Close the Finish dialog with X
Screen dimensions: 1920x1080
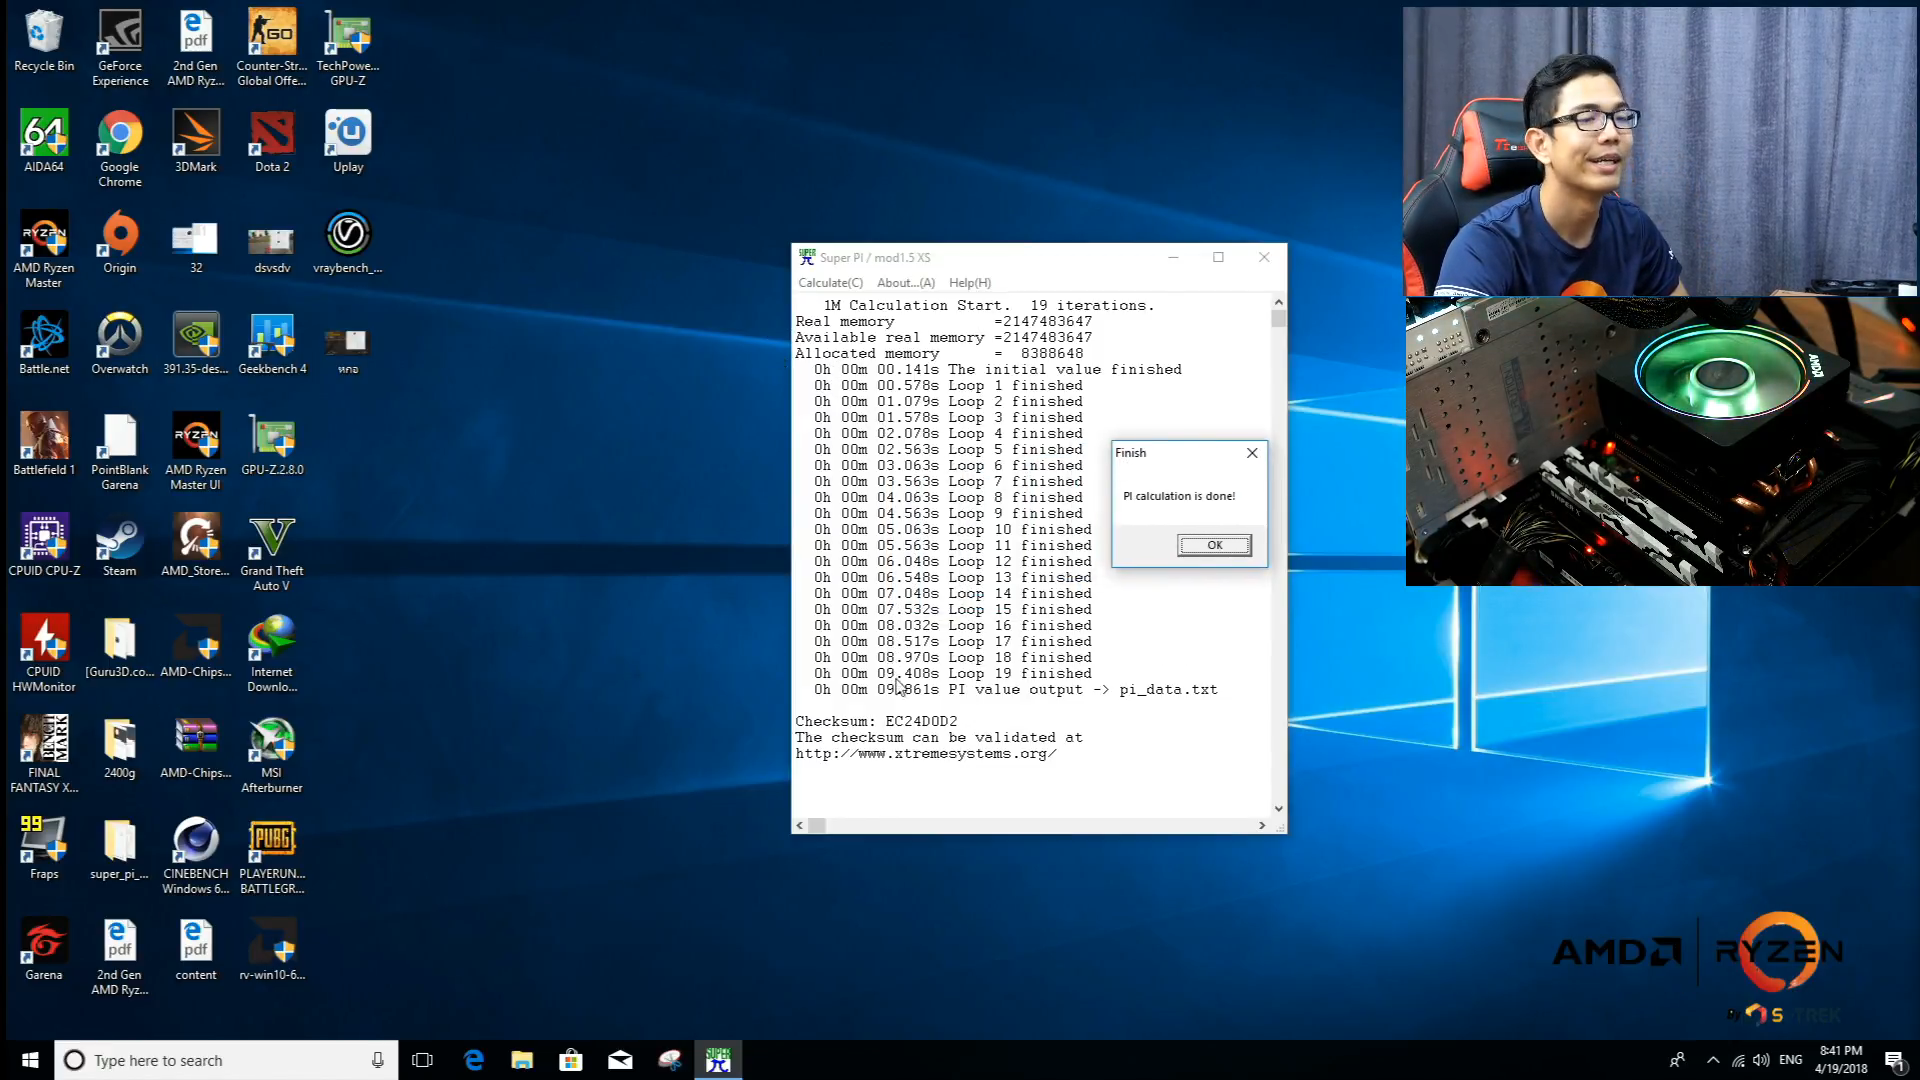point(1252,453)
